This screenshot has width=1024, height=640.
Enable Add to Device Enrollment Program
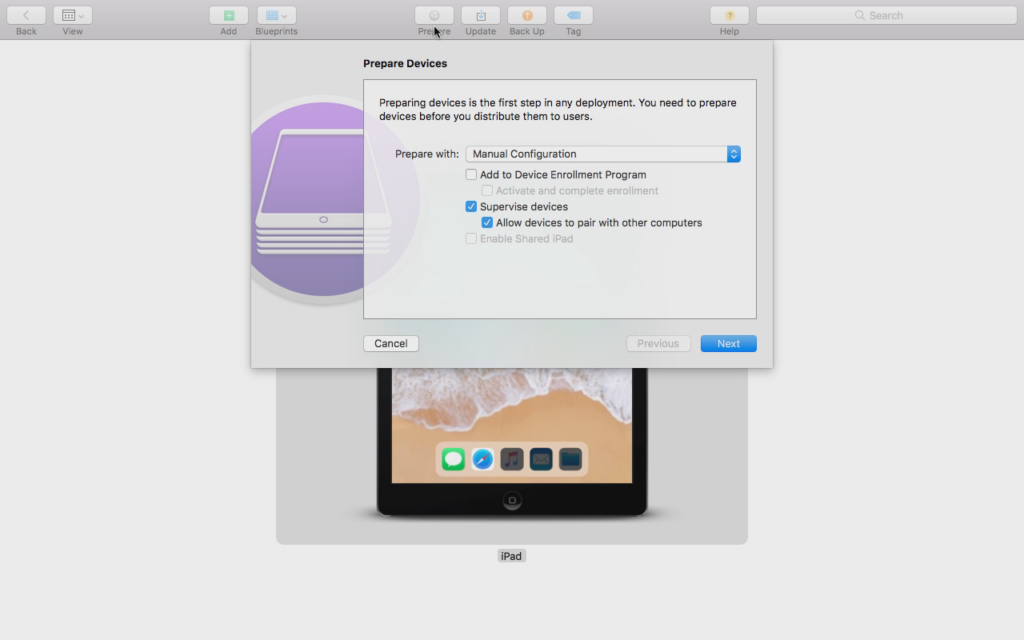pos(472,175)
